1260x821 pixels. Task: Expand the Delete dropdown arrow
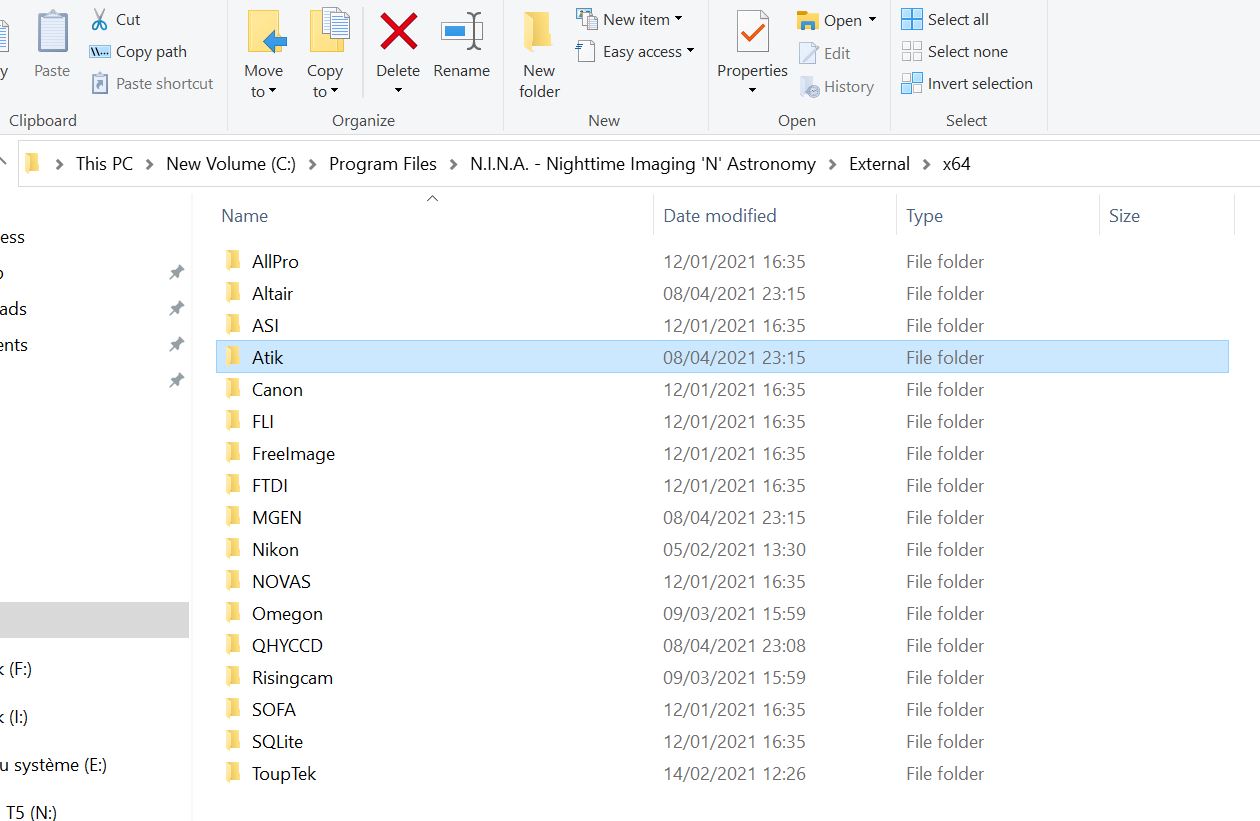click(x=398, y=91)
